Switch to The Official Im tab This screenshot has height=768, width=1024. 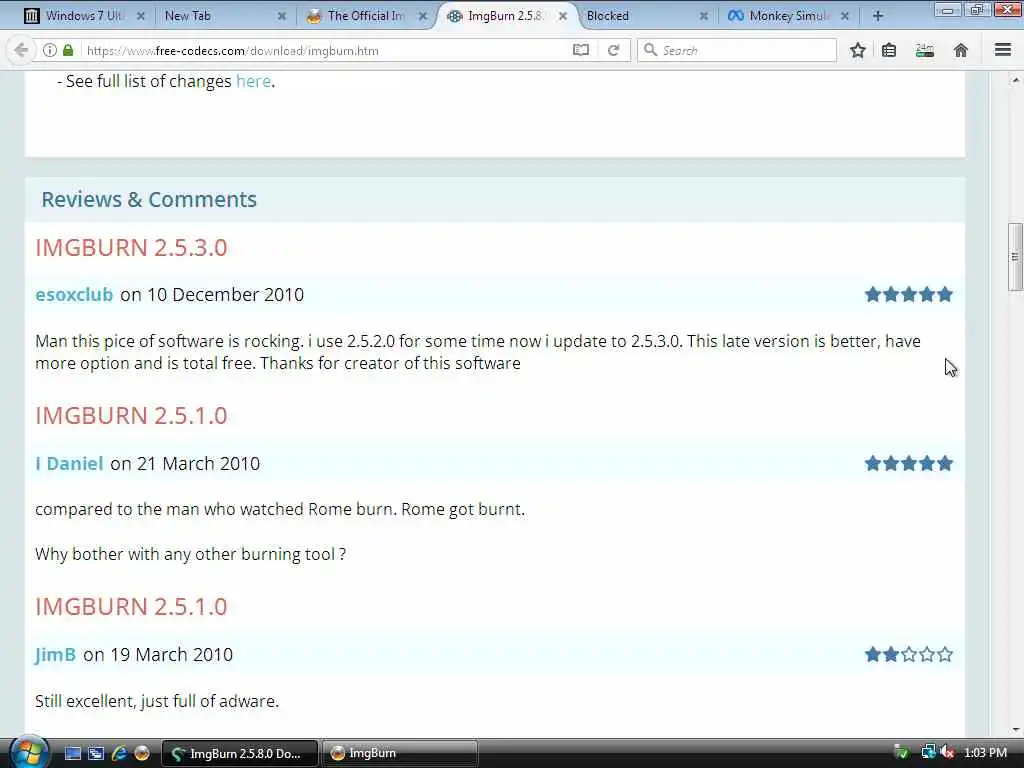coord(366,16)
